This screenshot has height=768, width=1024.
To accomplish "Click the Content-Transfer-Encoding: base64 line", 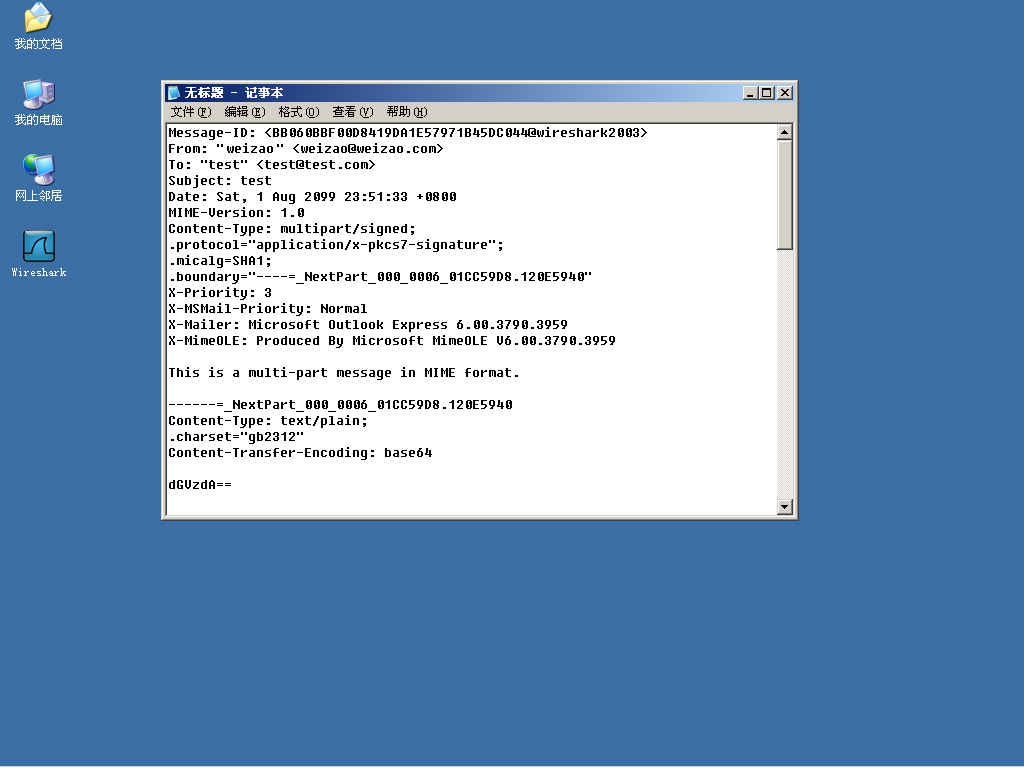I will (300, 453).
